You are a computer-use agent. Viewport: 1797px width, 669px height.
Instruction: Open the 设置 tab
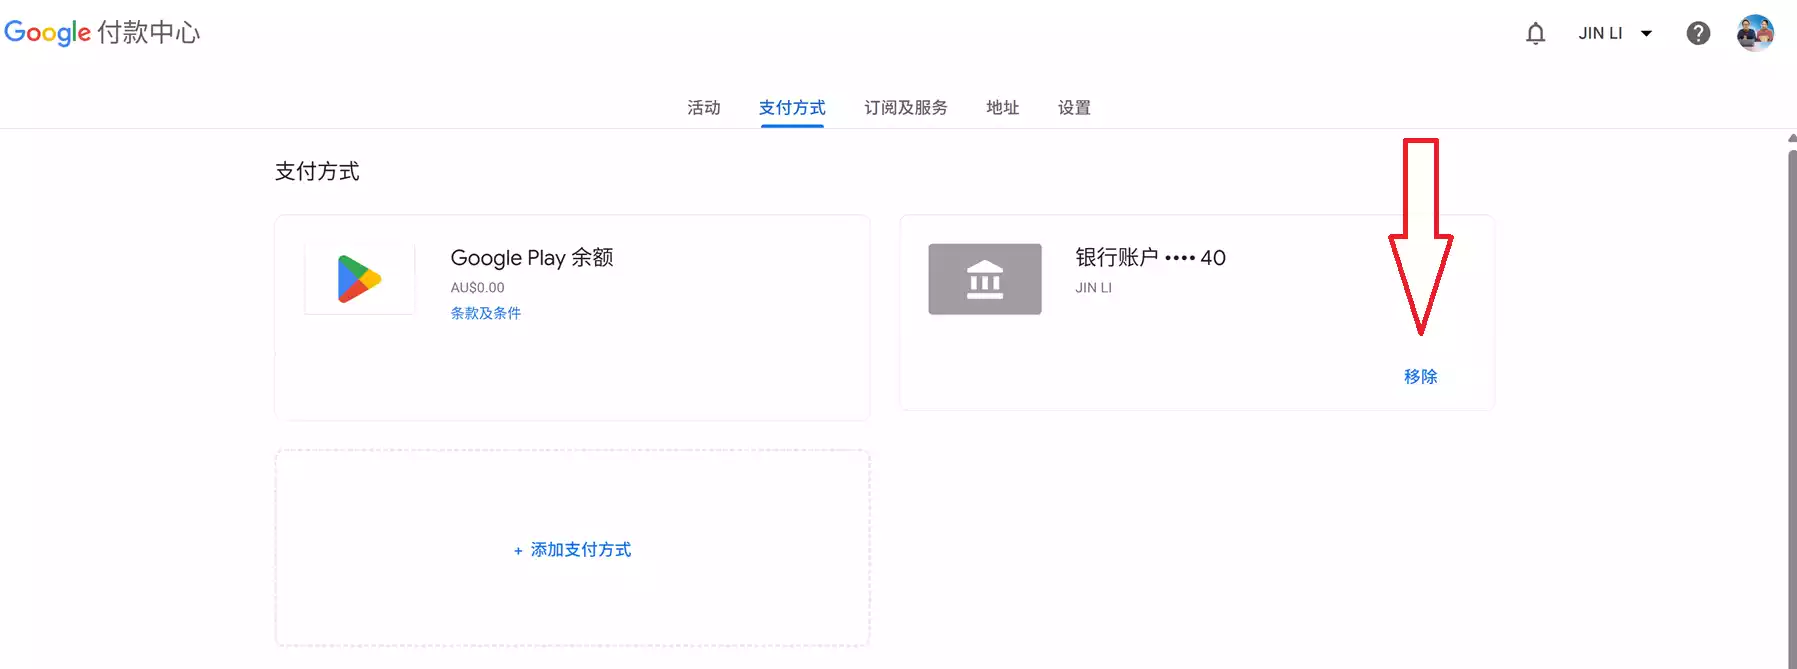[x=1074, y=107]
